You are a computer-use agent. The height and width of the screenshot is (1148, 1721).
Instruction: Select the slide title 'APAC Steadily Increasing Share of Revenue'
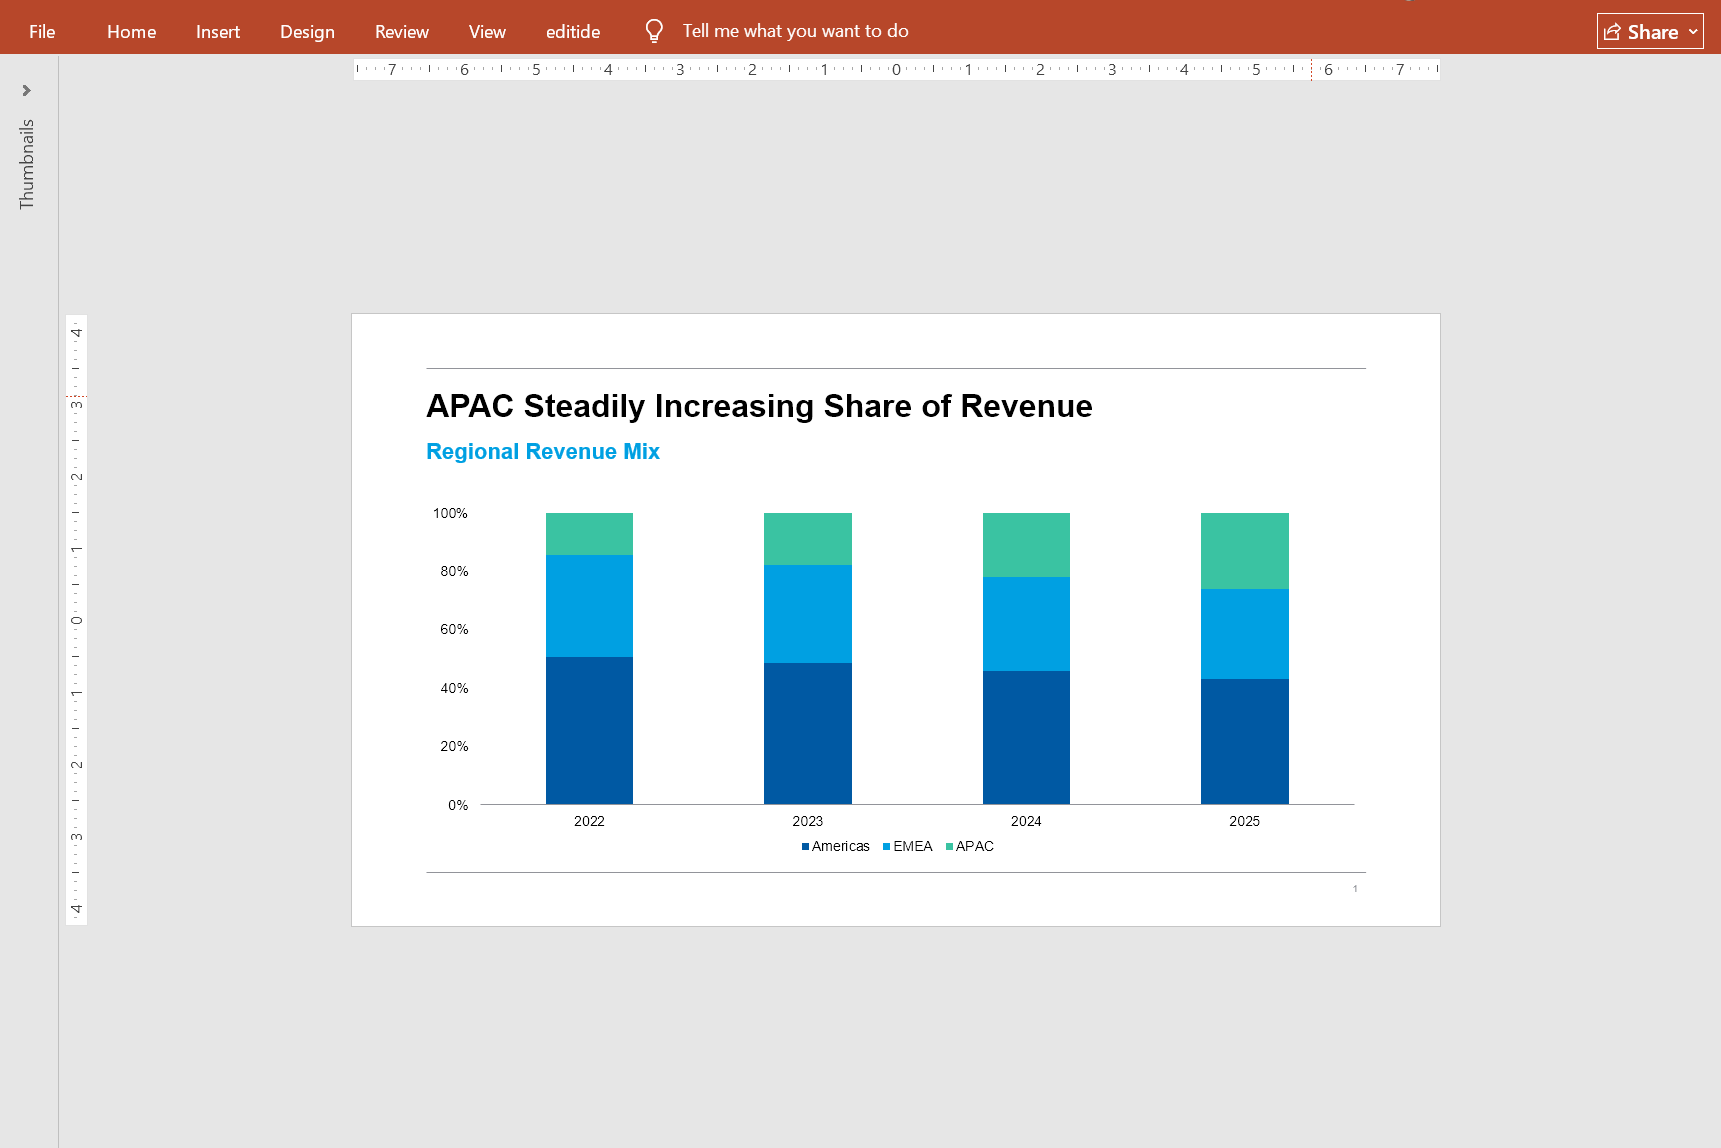(759, 406)
